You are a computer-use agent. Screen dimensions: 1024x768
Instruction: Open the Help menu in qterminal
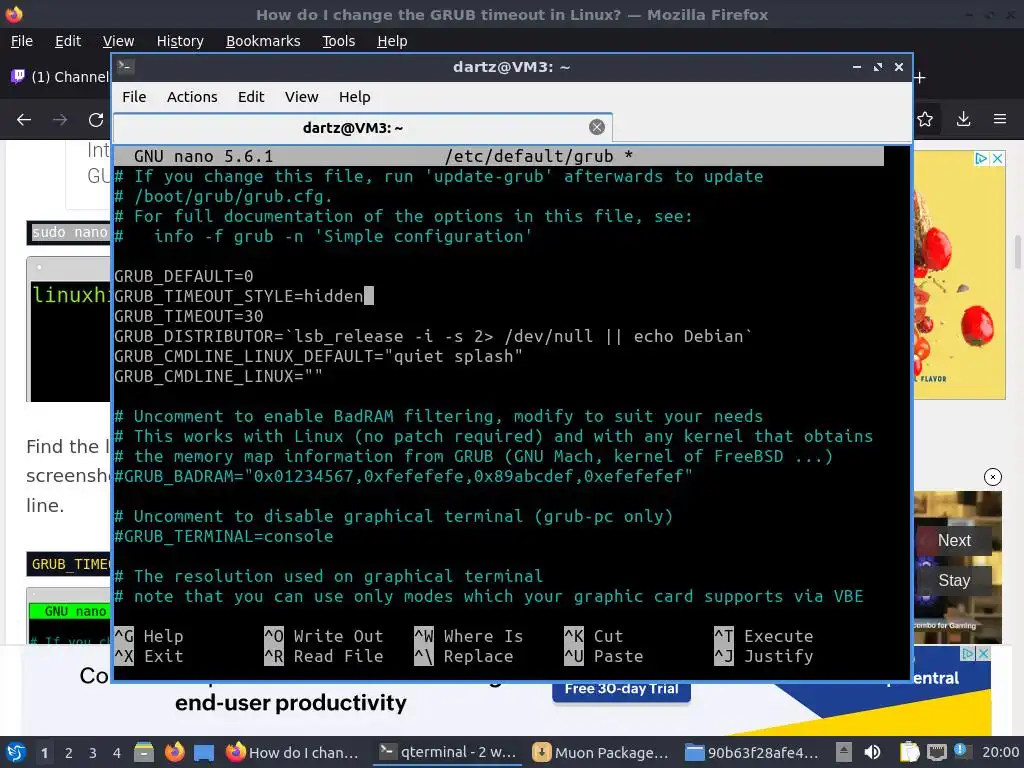[355, 97]
